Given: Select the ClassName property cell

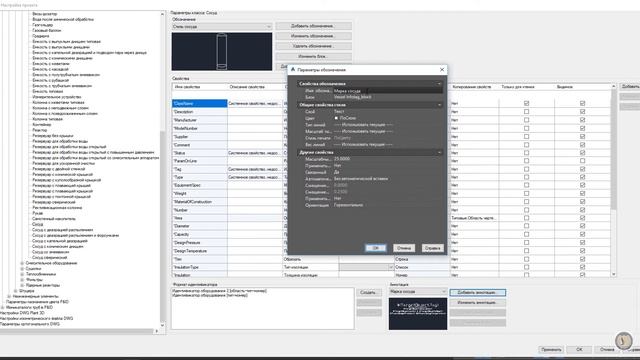Looking at the screenshot, I should [x=200, y=104].
